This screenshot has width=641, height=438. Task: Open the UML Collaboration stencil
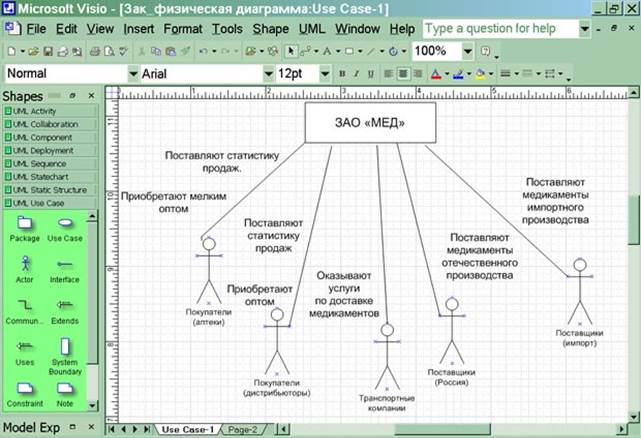coord(51,124)
